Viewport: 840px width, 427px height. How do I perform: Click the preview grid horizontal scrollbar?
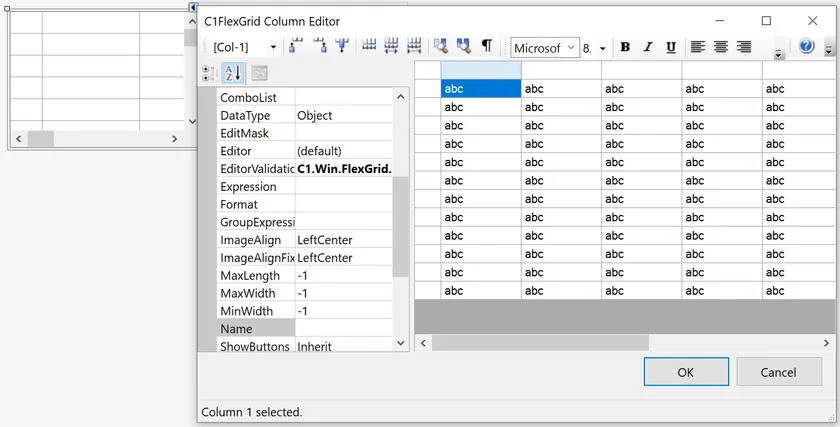(540, 342)
